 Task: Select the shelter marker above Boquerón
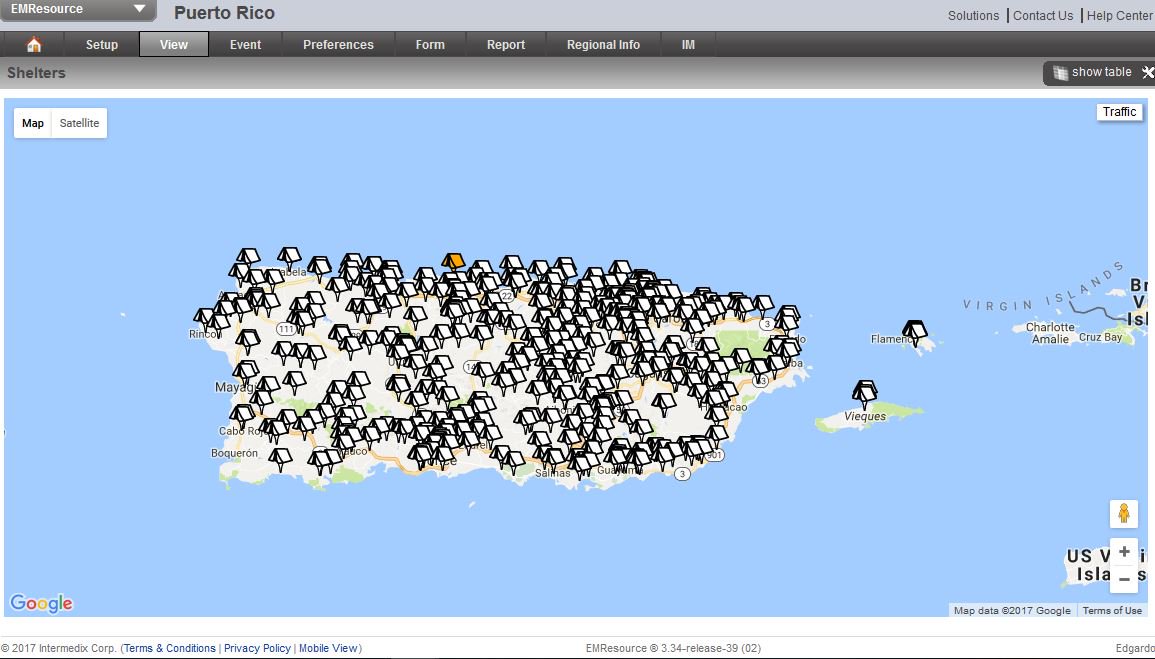[x=280, y=459]
